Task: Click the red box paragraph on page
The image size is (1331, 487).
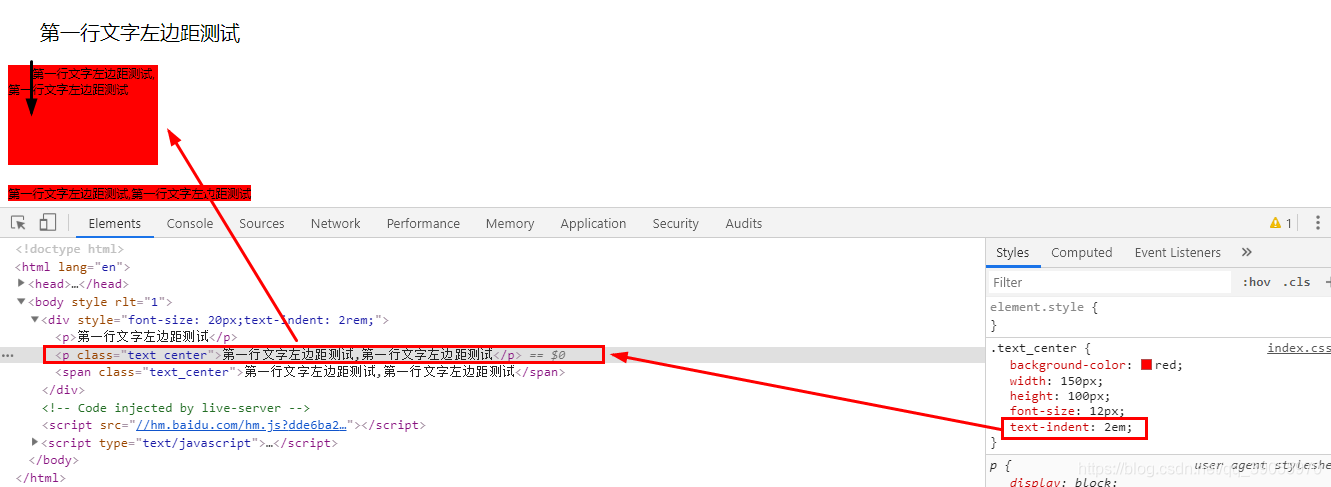Action: (x=83, y=114)
